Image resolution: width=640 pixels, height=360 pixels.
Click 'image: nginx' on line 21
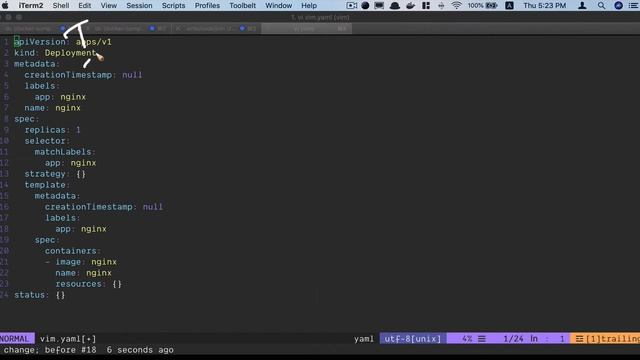(86, 262)
